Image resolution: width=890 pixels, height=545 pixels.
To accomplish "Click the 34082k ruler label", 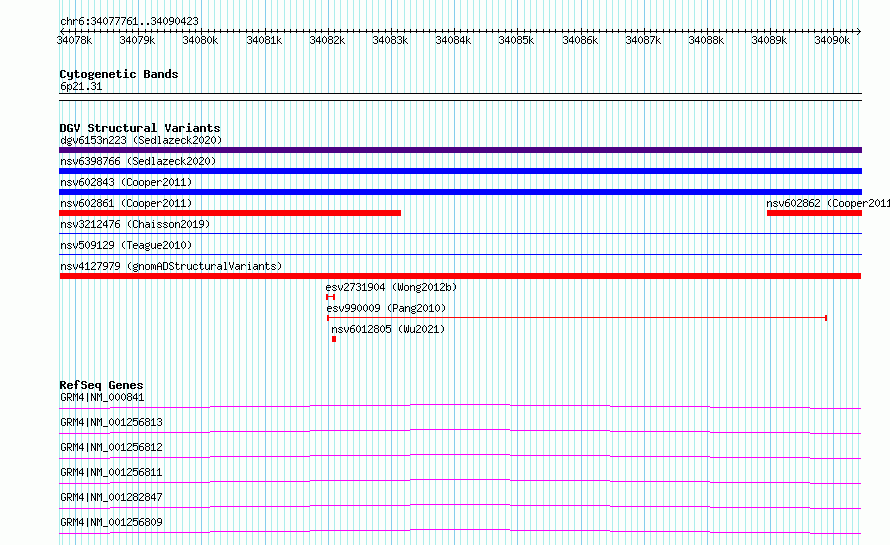I will (x=327, y=40).
